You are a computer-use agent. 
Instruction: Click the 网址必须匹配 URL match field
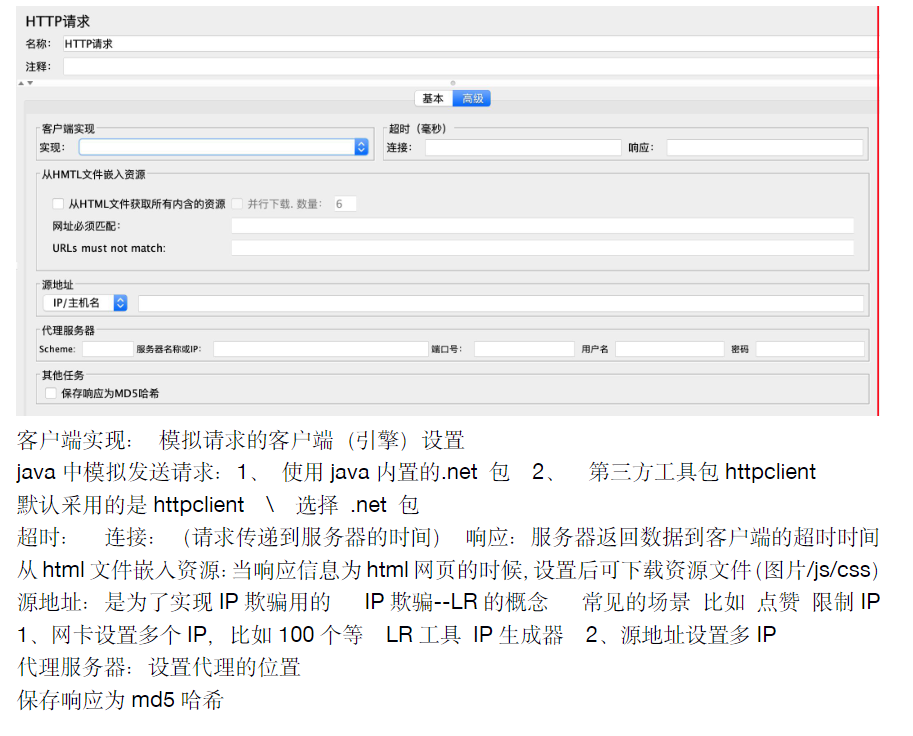[x=545, y=226]
